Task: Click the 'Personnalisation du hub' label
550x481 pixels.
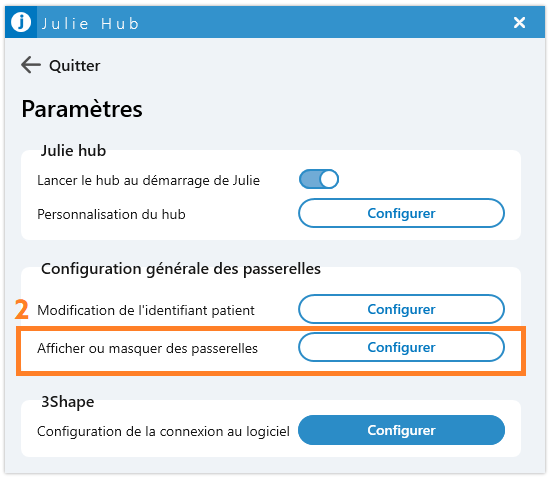Action: [111, 214]
